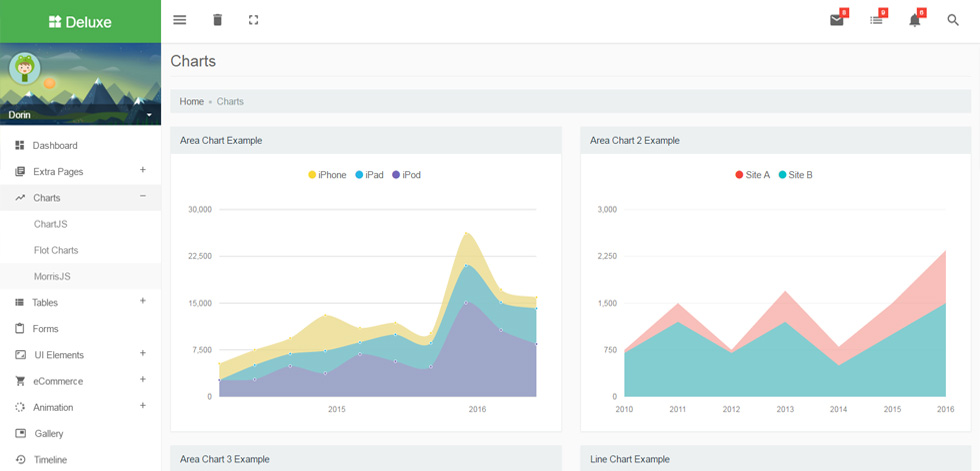Click the Deluxe brand name

(88, 22)
